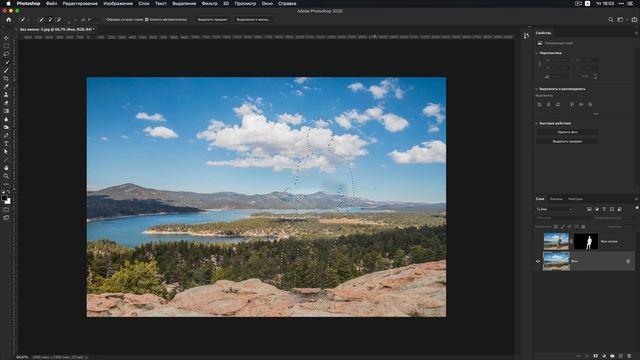The height and width of the screenshot is (360, 640).
Task: Open the Properties panel menu icon
Action: [x=636, y=33]
